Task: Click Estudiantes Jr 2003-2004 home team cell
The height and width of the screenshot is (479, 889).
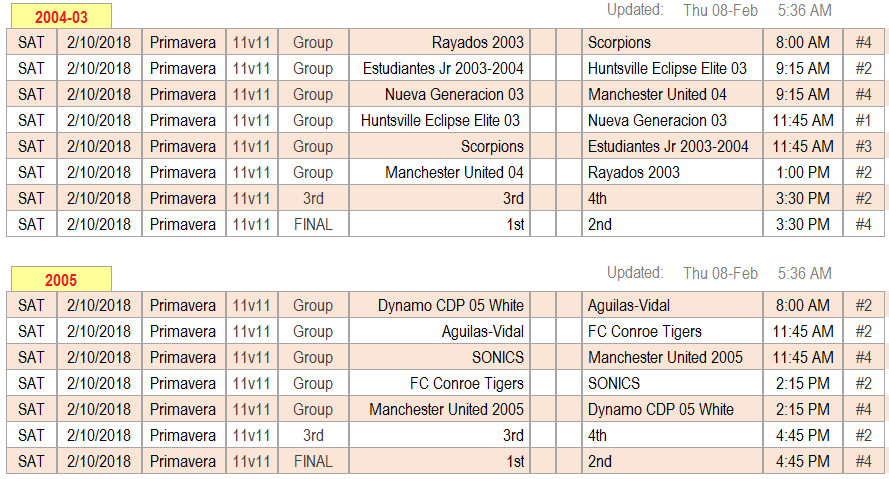Action: 439,69
